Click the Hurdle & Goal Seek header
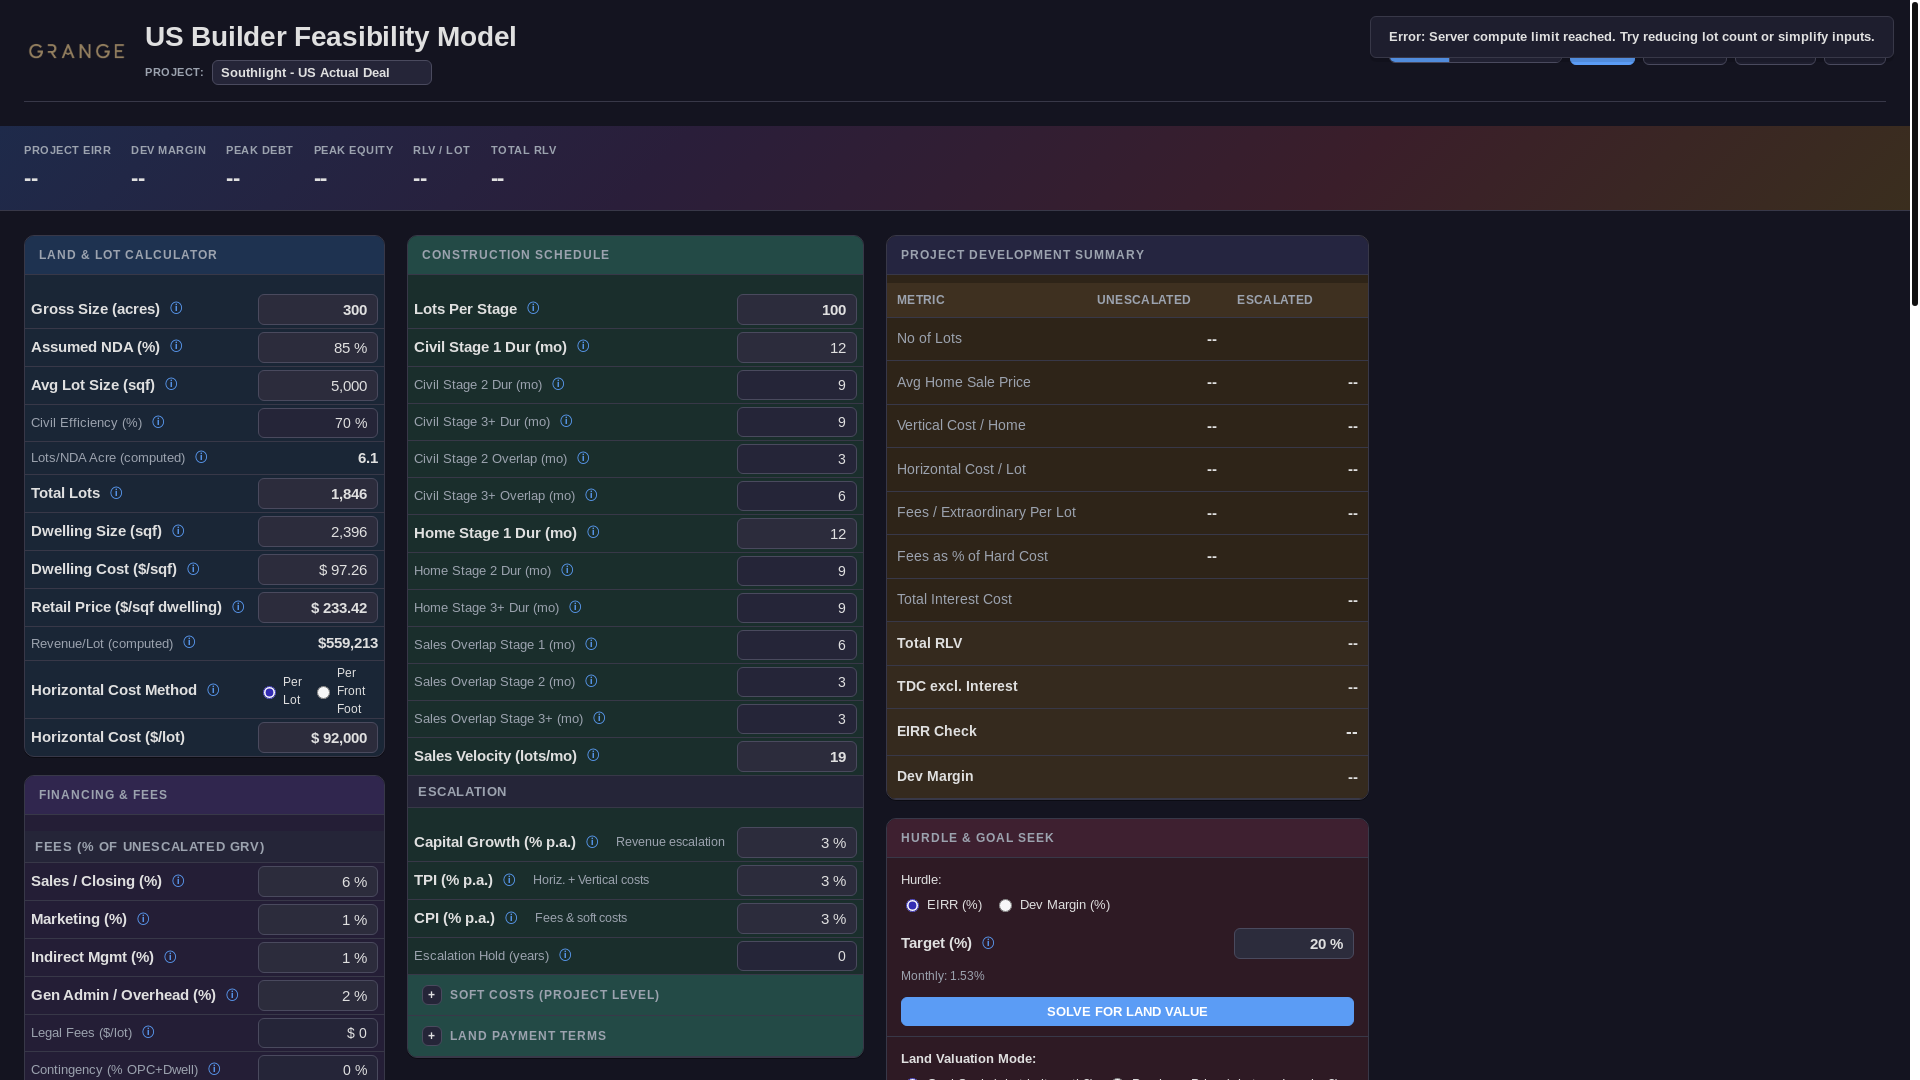Screen dimensions: 1920x1080 [x=1127, y=838]
